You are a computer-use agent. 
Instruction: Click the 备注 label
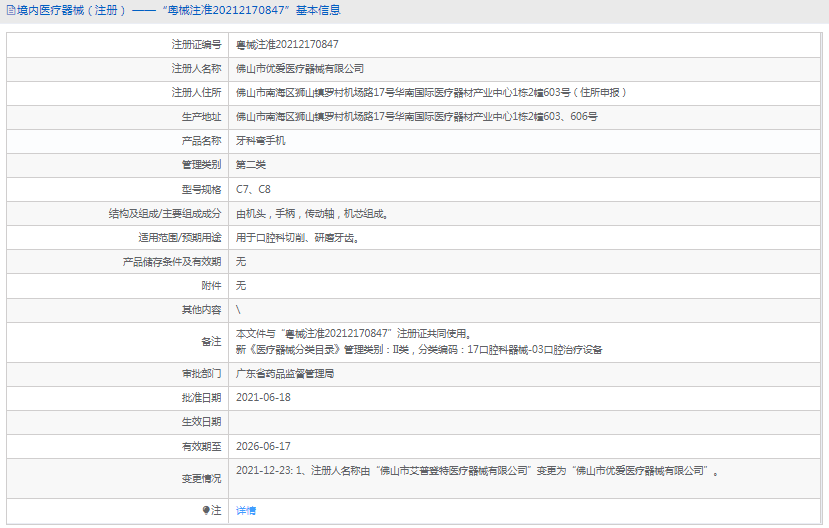tap(211, 342)
